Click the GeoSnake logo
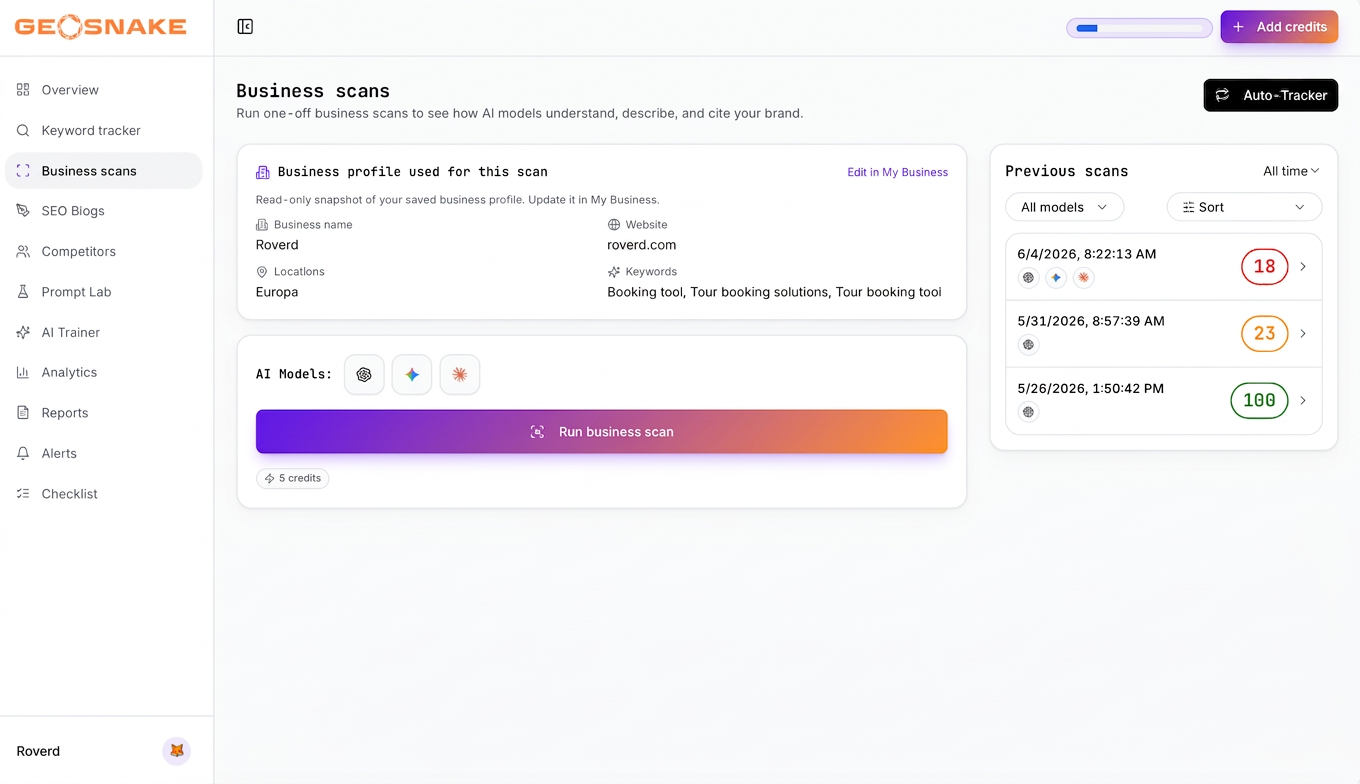1360x784 pixels. (x=100, y=27)
